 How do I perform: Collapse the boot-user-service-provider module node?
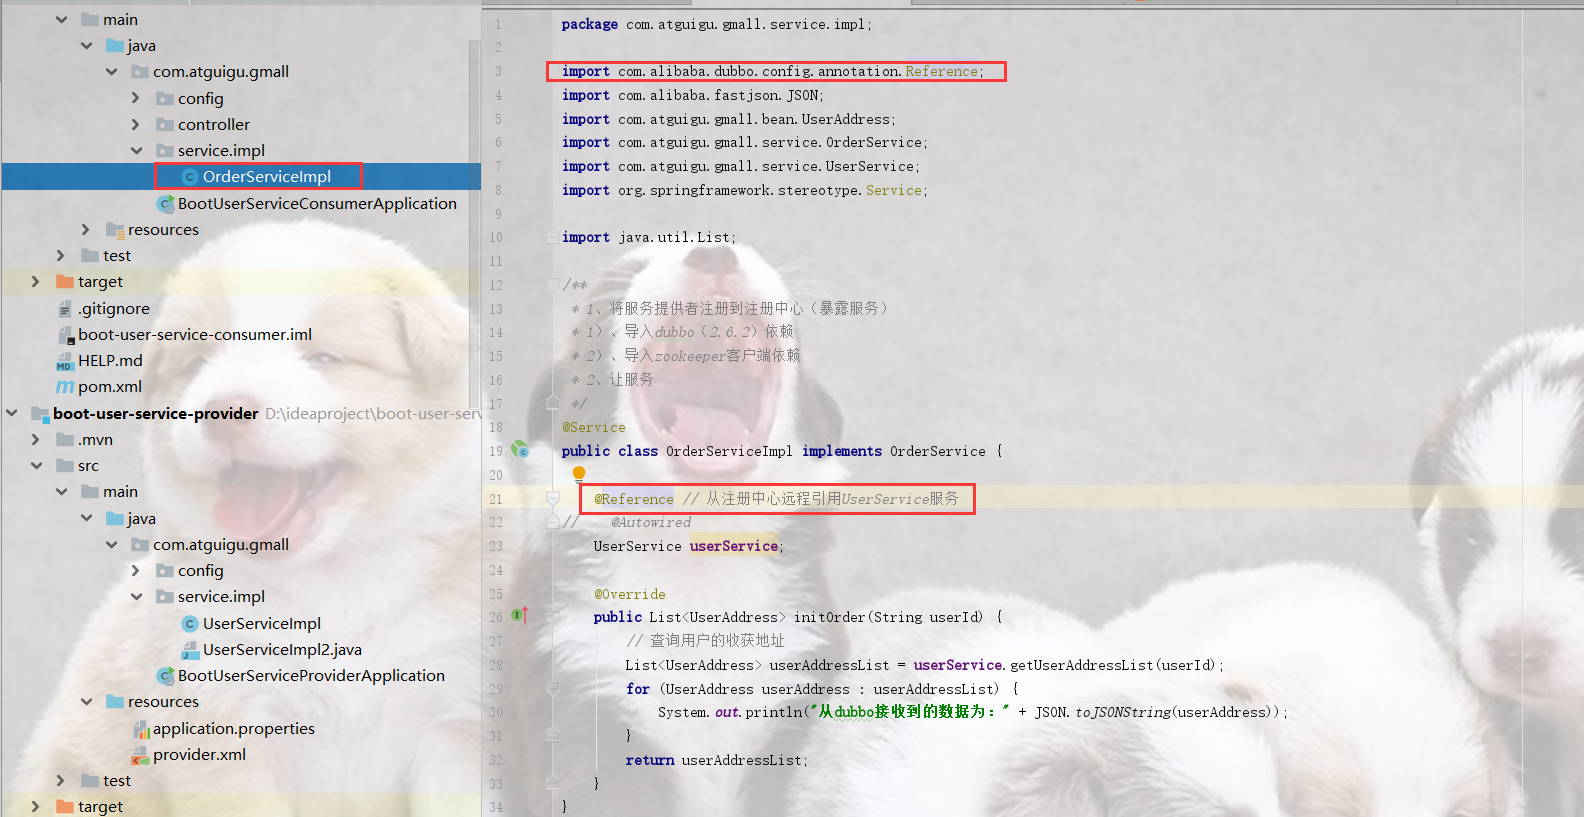12,413
